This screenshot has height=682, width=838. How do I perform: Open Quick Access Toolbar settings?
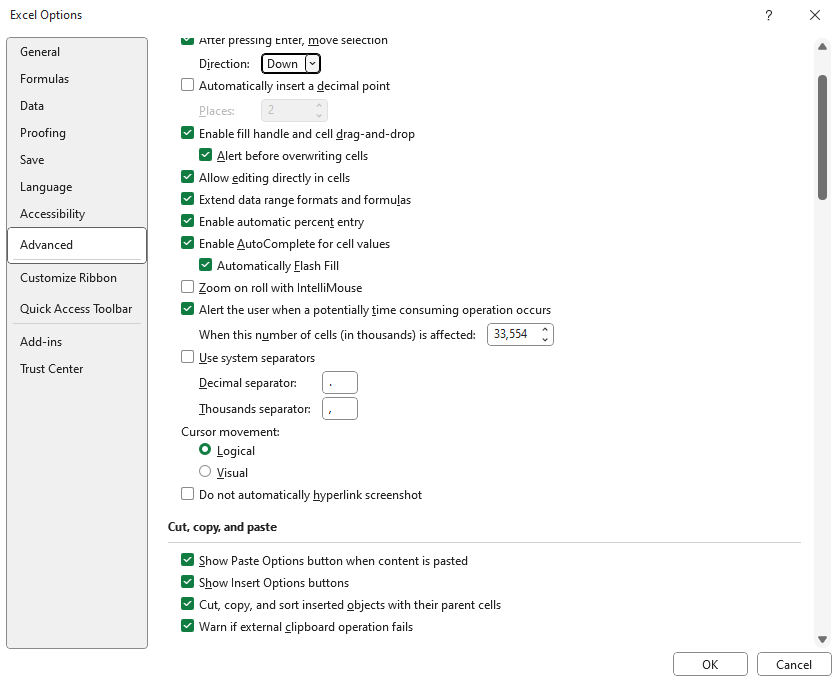click(77, 309)
